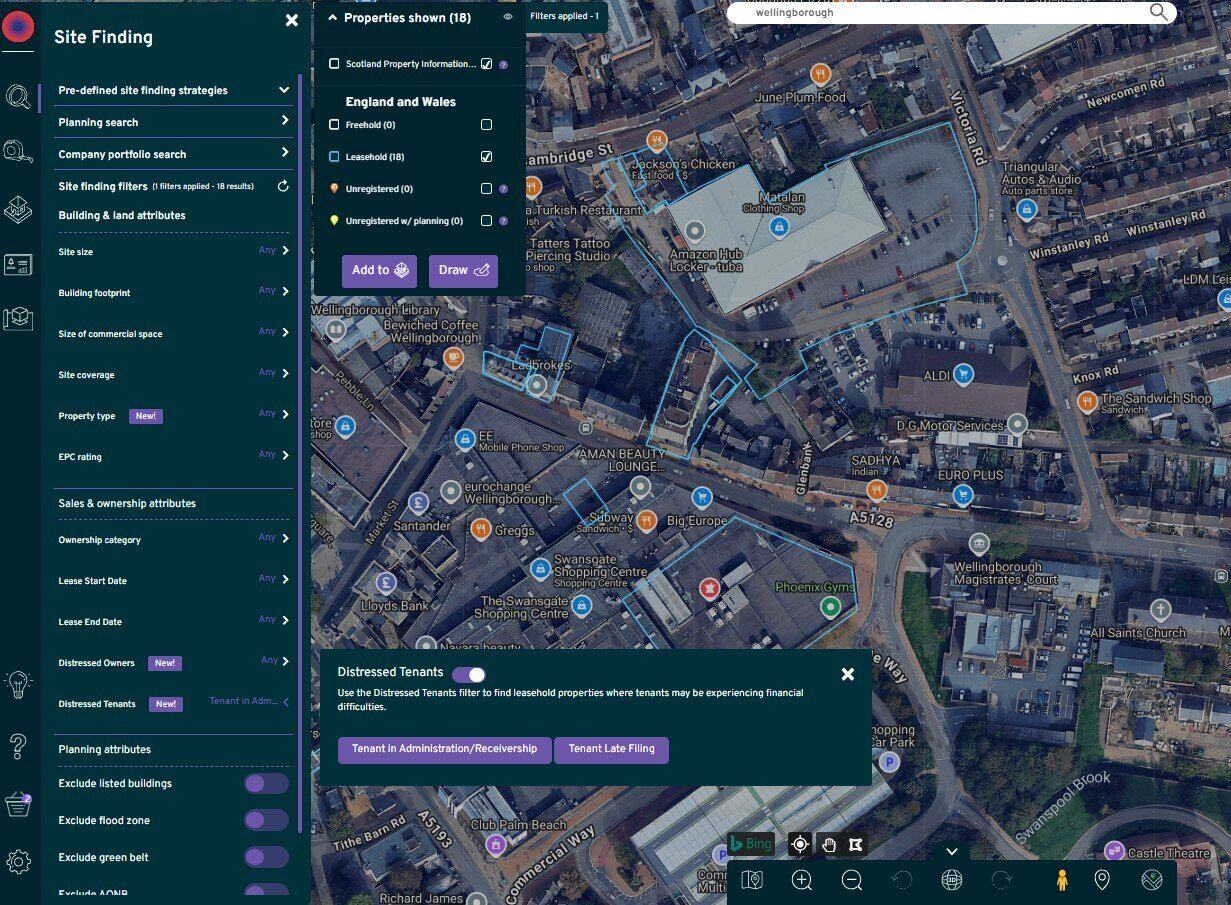
Task: Click the zoom in magnifier icon
Action: (x=802, y=880)
